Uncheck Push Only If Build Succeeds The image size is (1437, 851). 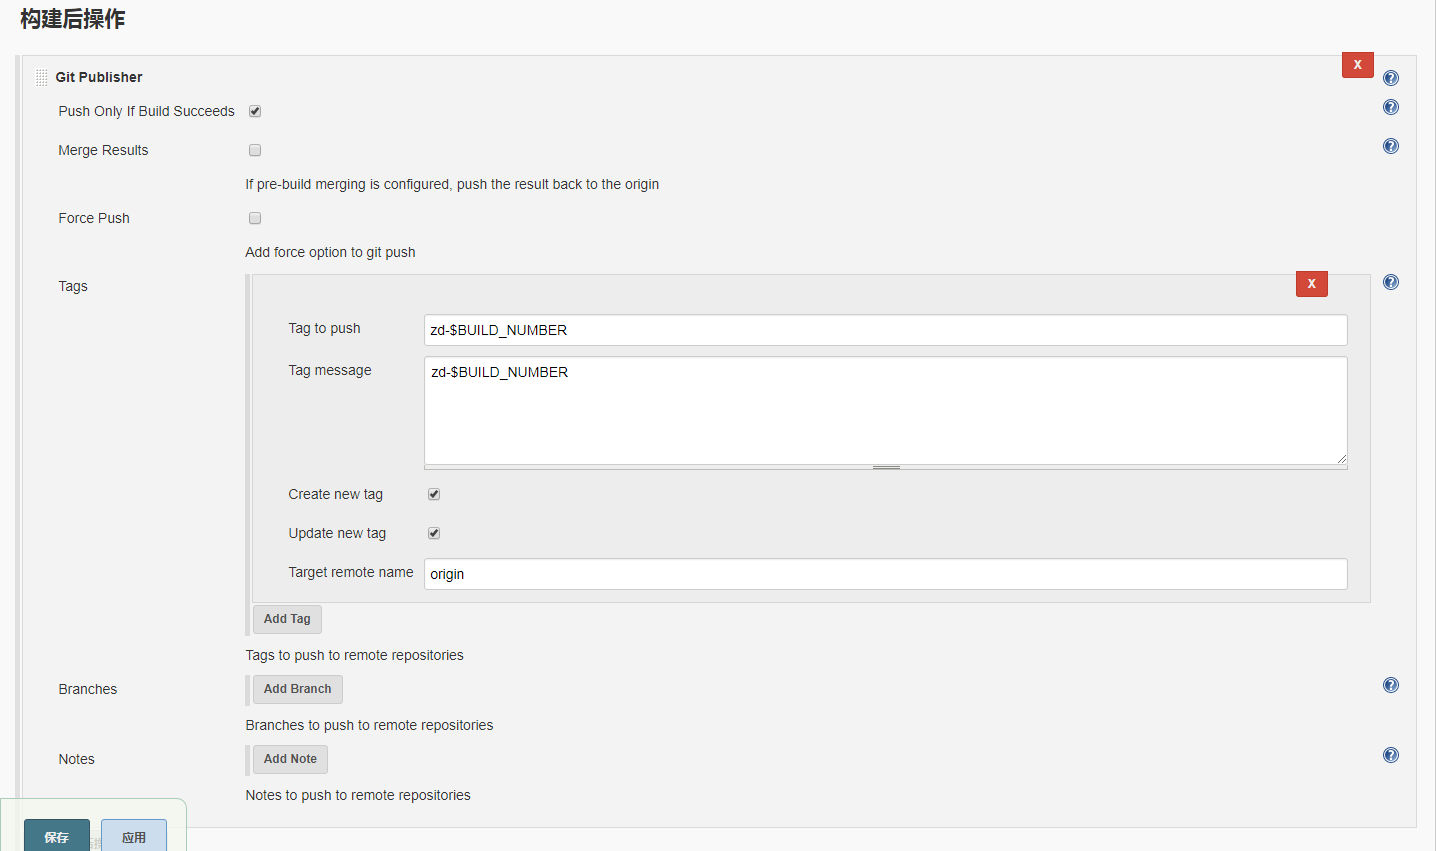(255, 111)
